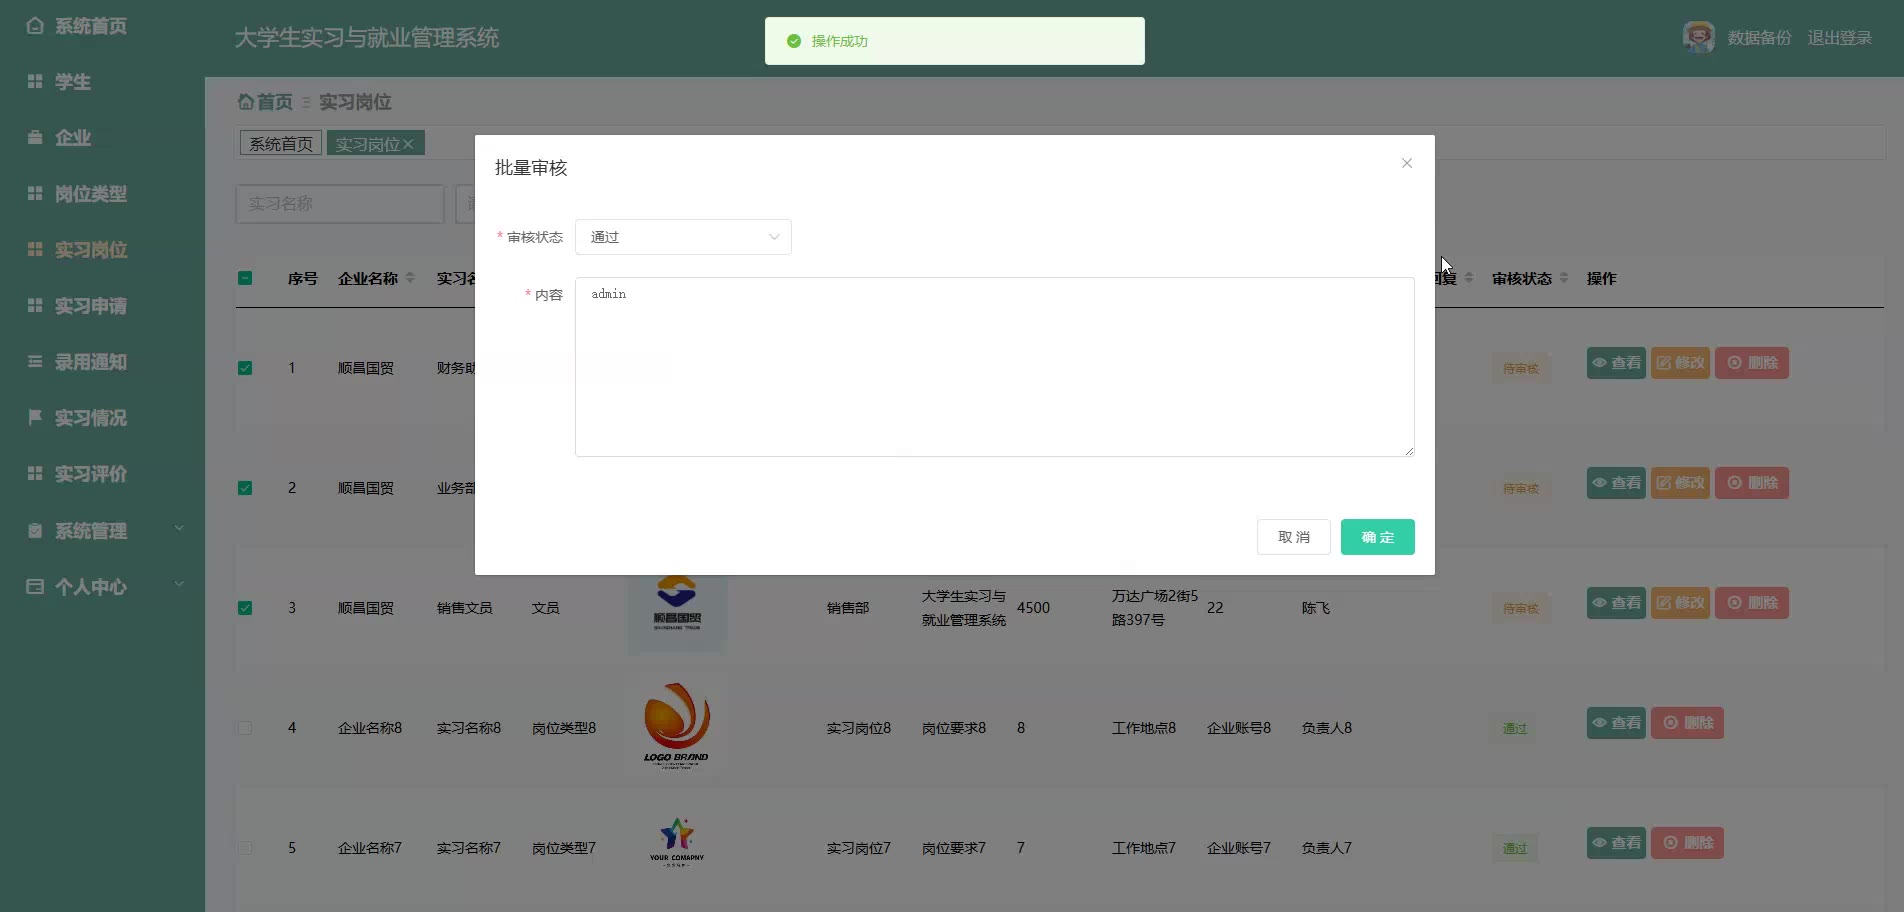
Task: Open 实习申请 in the sidebar menu
Action: [x=90, y=306]
